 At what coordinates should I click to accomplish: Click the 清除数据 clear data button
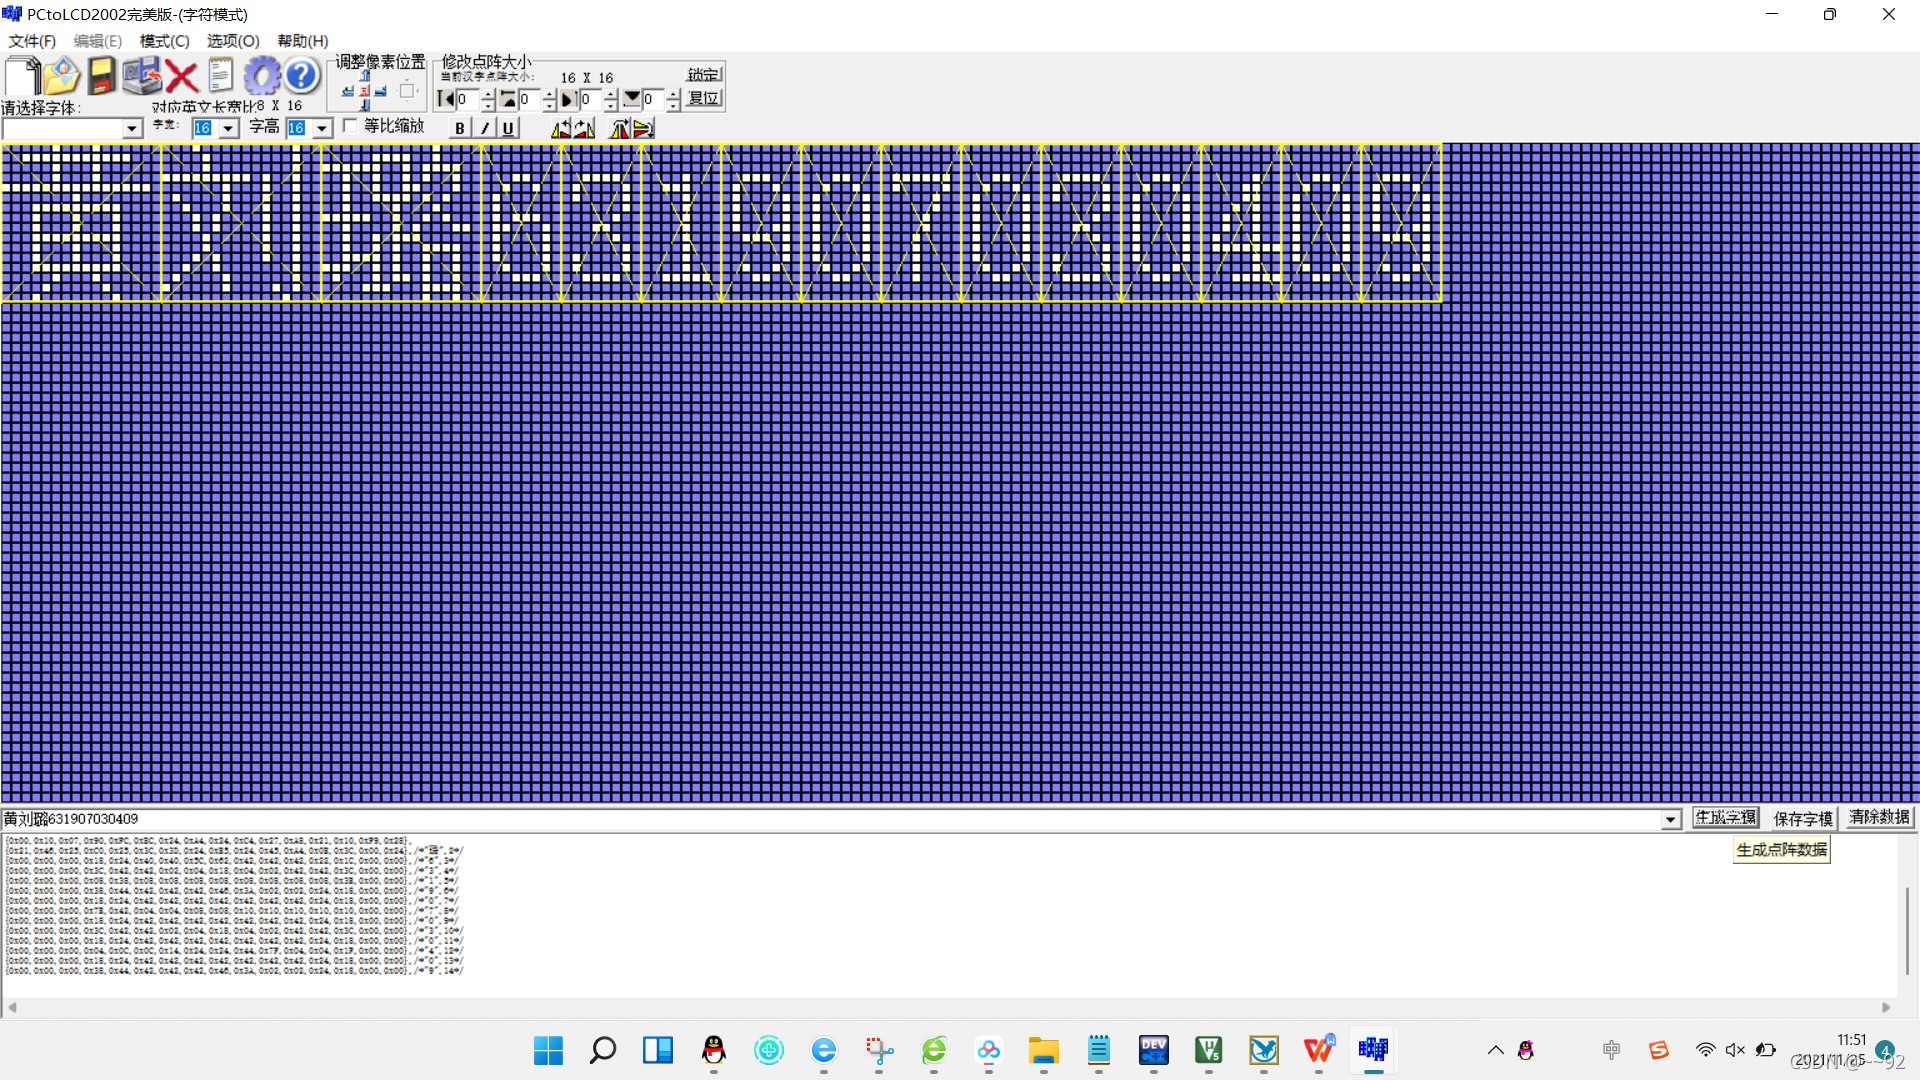click(x=1880, y=818)
